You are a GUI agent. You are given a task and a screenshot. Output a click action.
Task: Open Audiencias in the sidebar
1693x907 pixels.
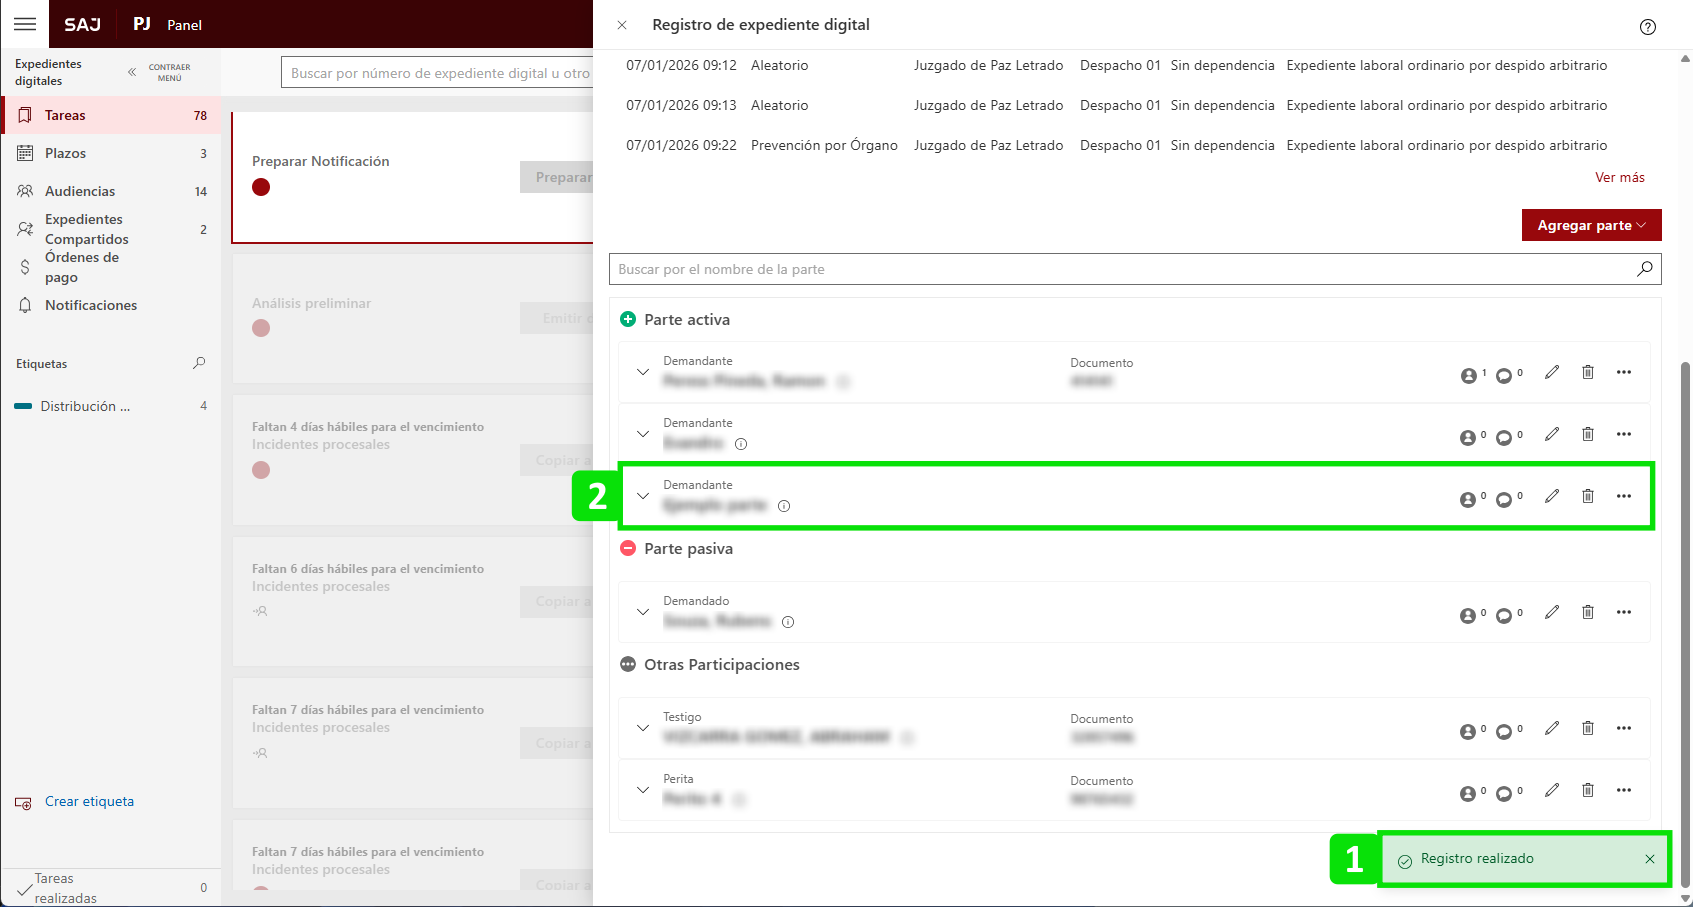click(x=80, y=191)
